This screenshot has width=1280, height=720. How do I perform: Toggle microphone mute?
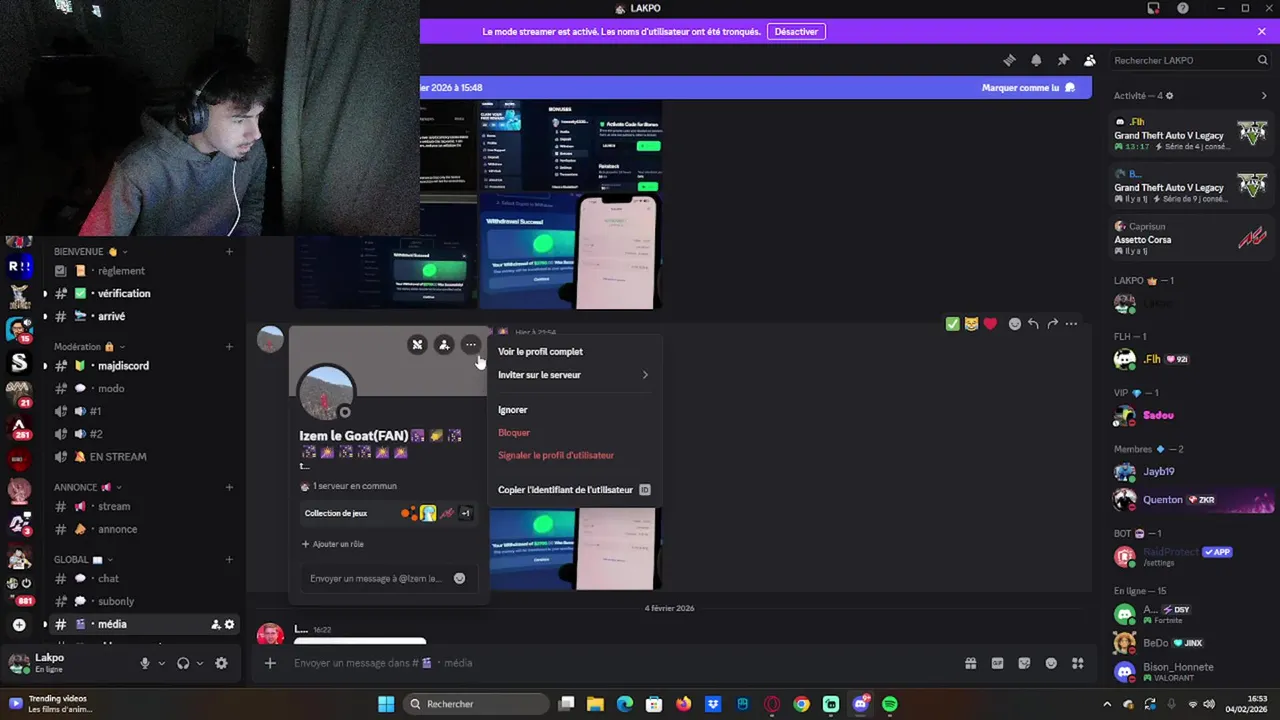[x=145, y=663]
